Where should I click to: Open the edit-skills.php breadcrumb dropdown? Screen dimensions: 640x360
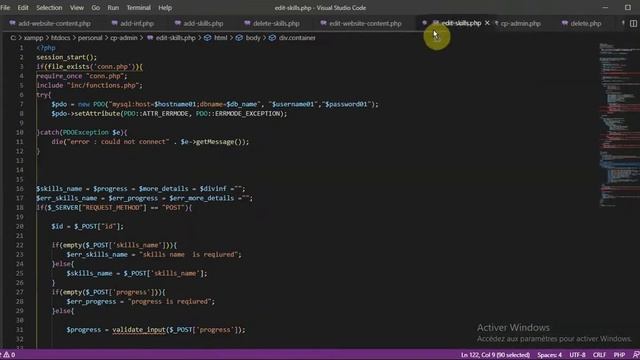click(x=176, y=38)
